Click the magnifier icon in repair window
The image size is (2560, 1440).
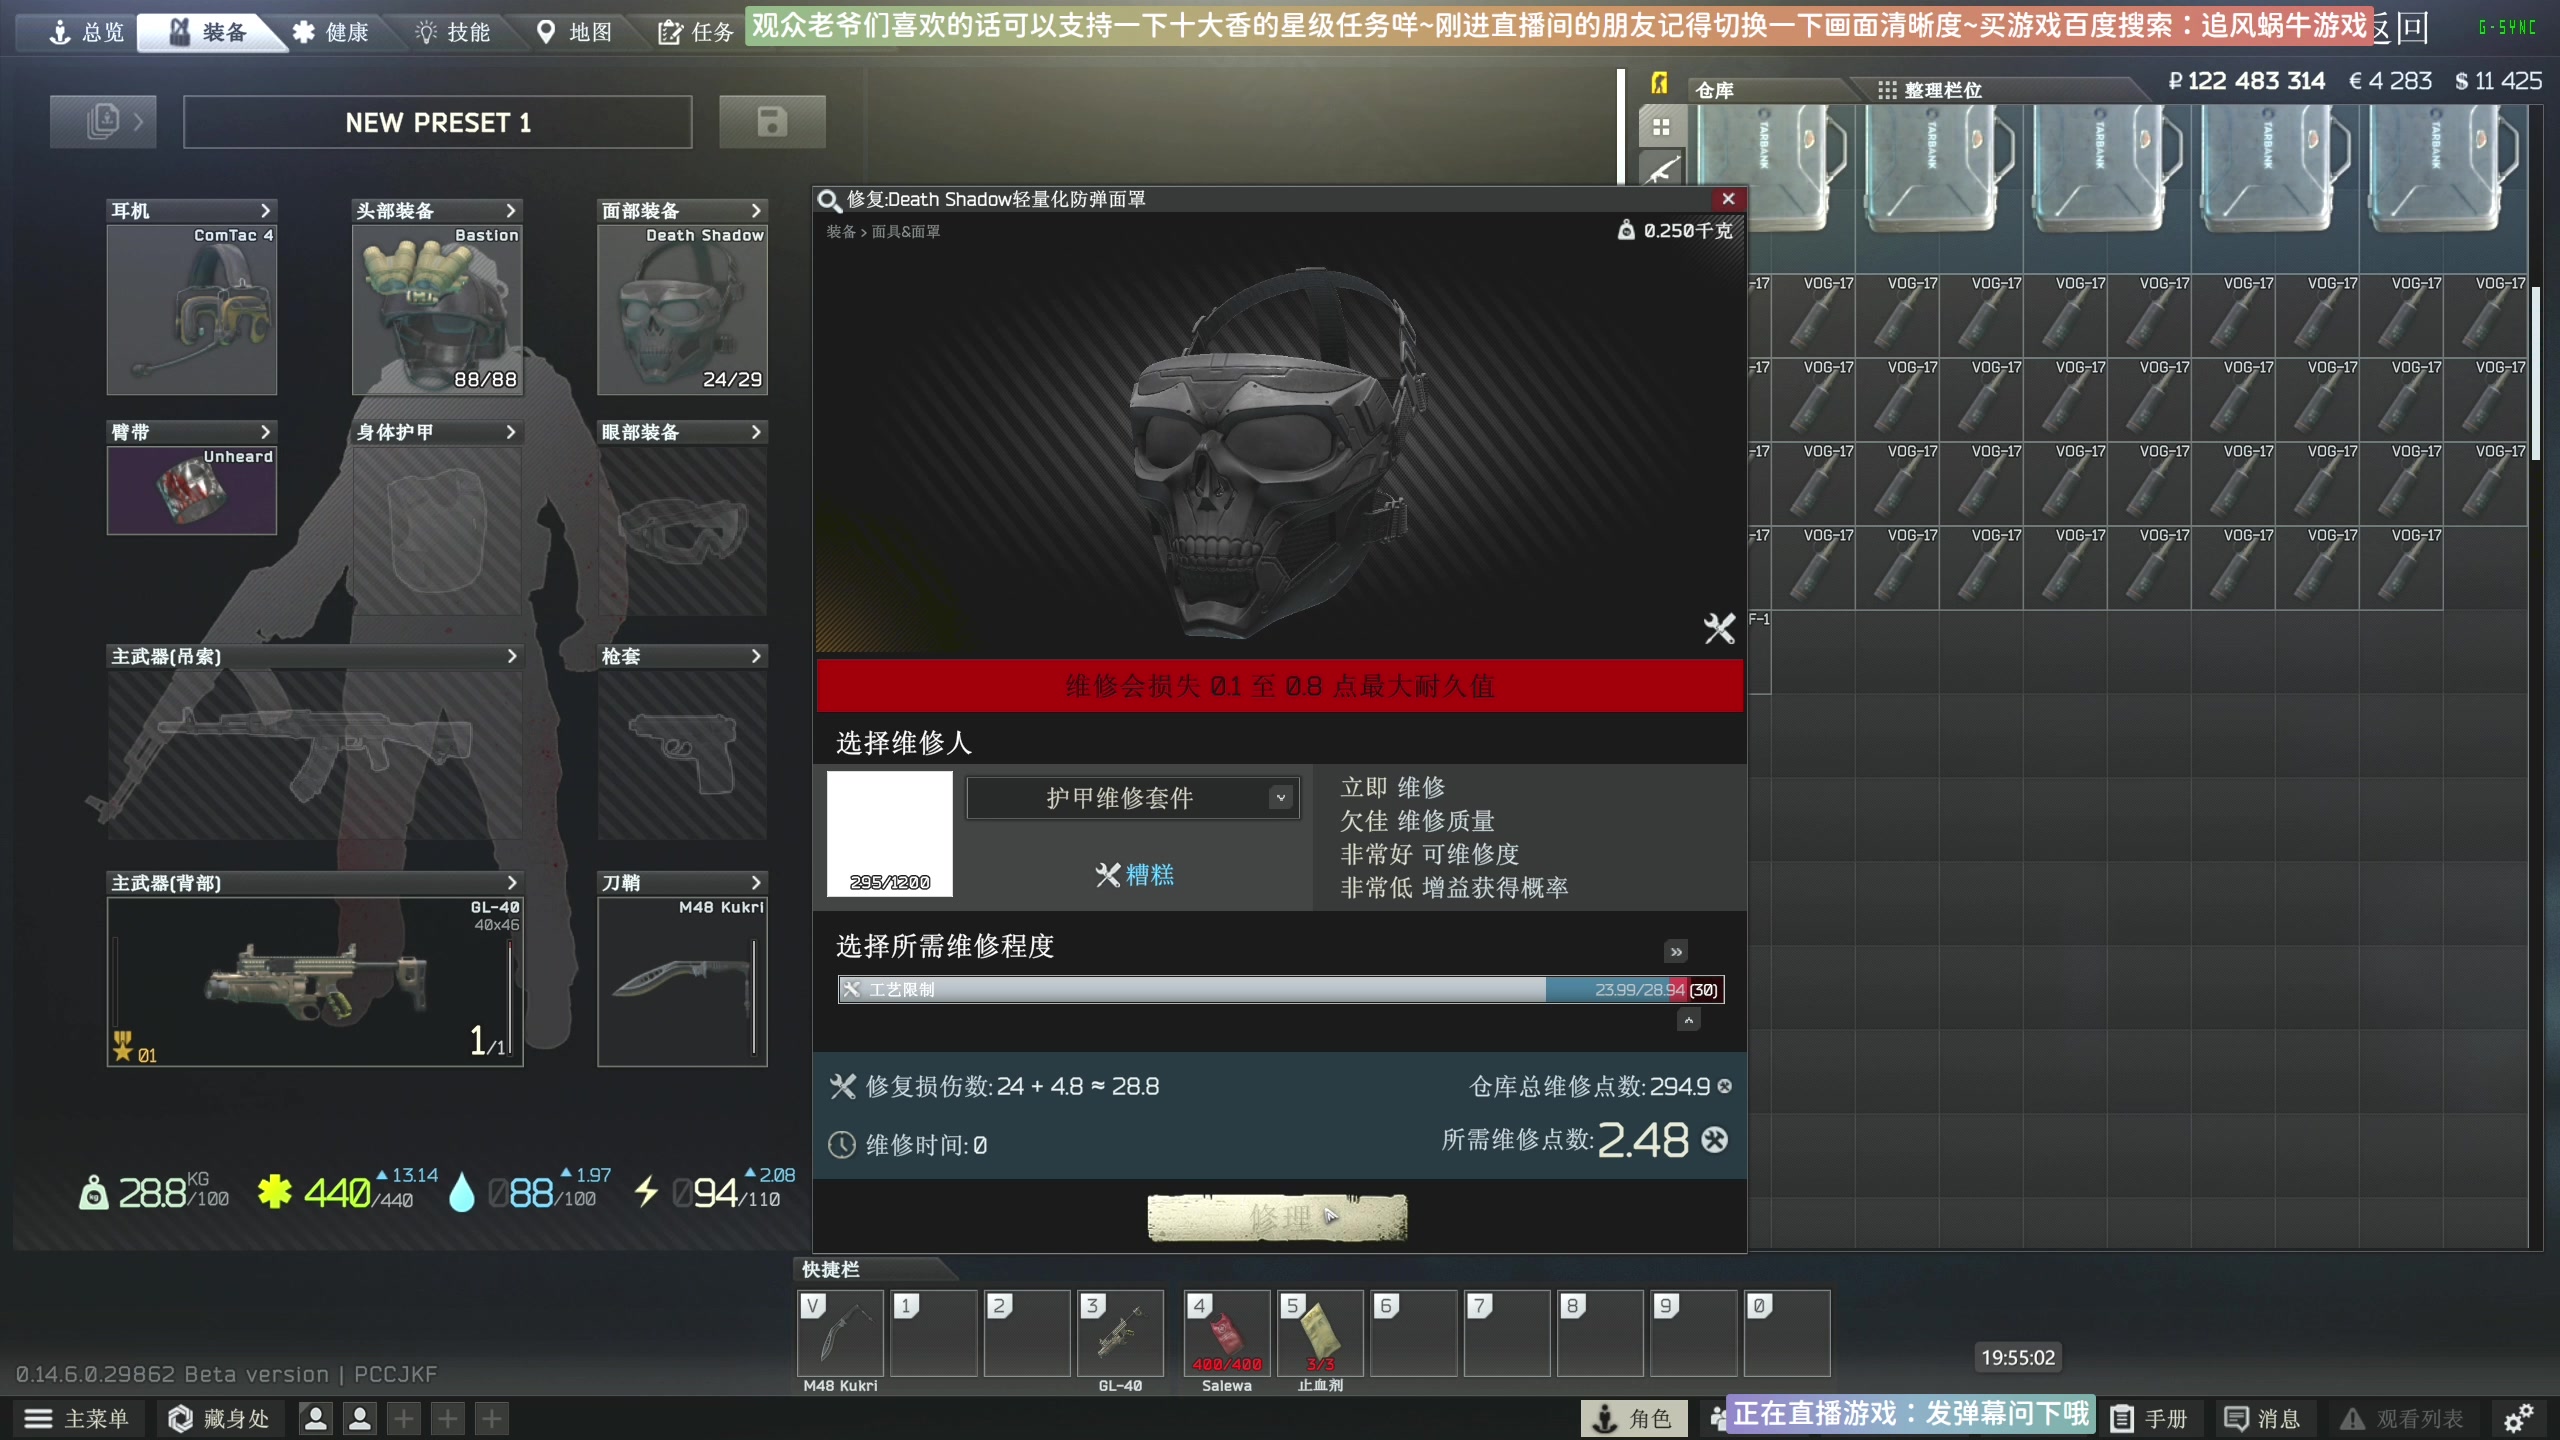(829, 200)
